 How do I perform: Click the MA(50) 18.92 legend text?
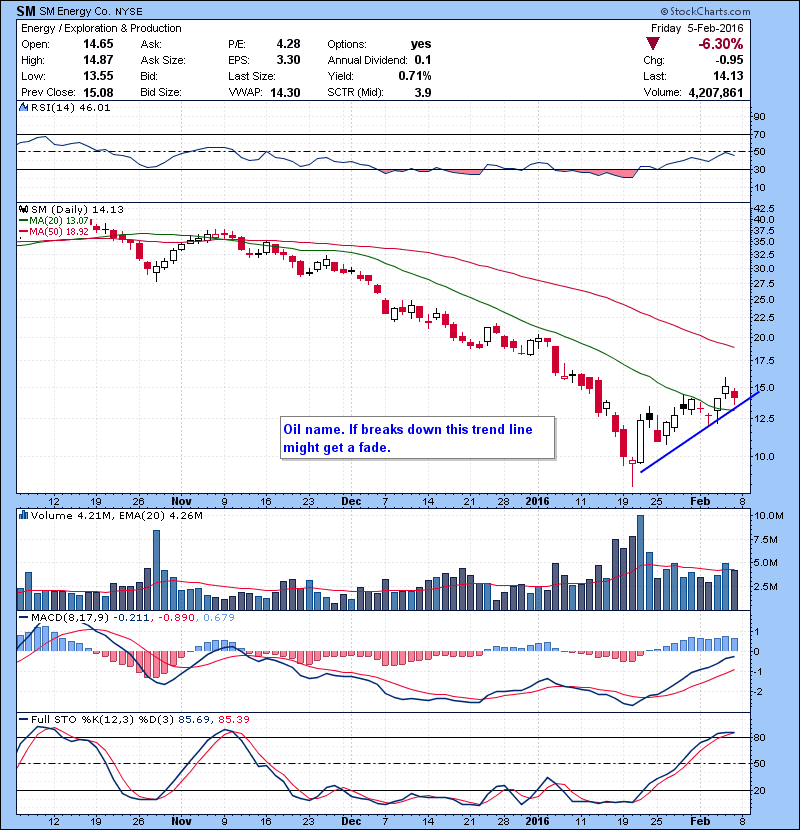click(x=59, y=232)
